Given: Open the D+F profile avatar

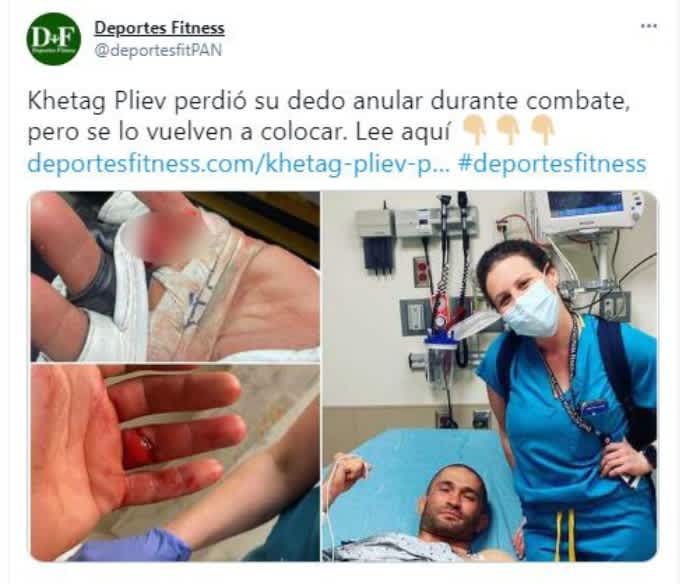Looking at the screenshot, I should [54, 39].
